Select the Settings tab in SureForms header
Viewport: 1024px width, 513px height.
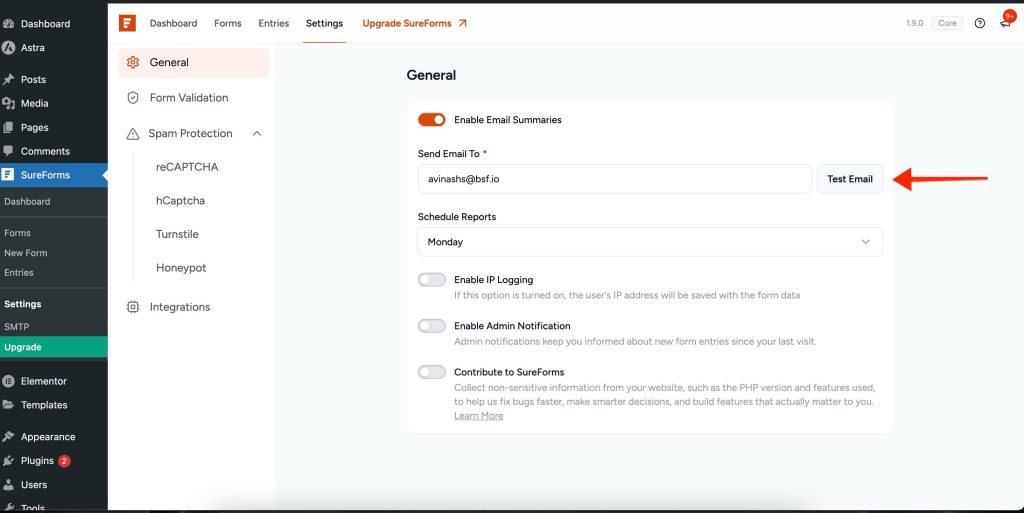pyautogui.click(x=325, y=23)
